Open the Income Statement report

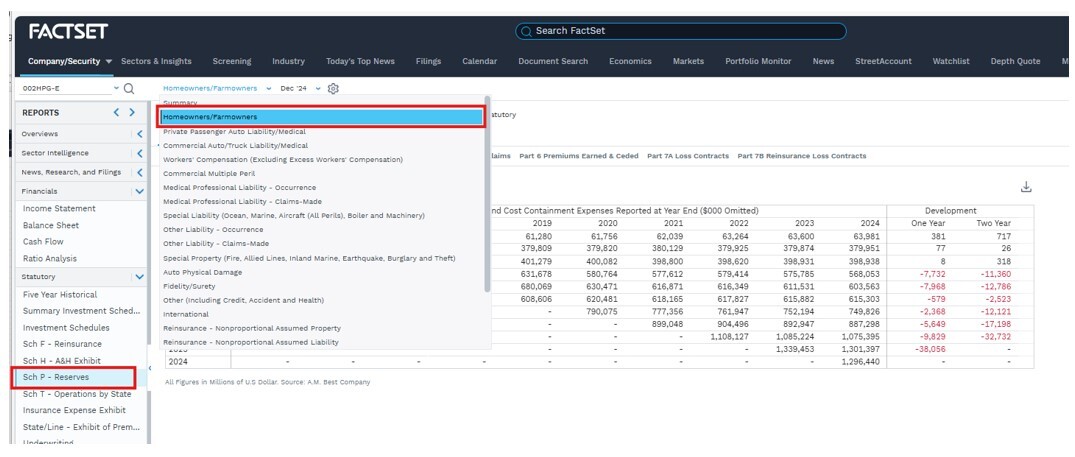[x=59, y=208]
